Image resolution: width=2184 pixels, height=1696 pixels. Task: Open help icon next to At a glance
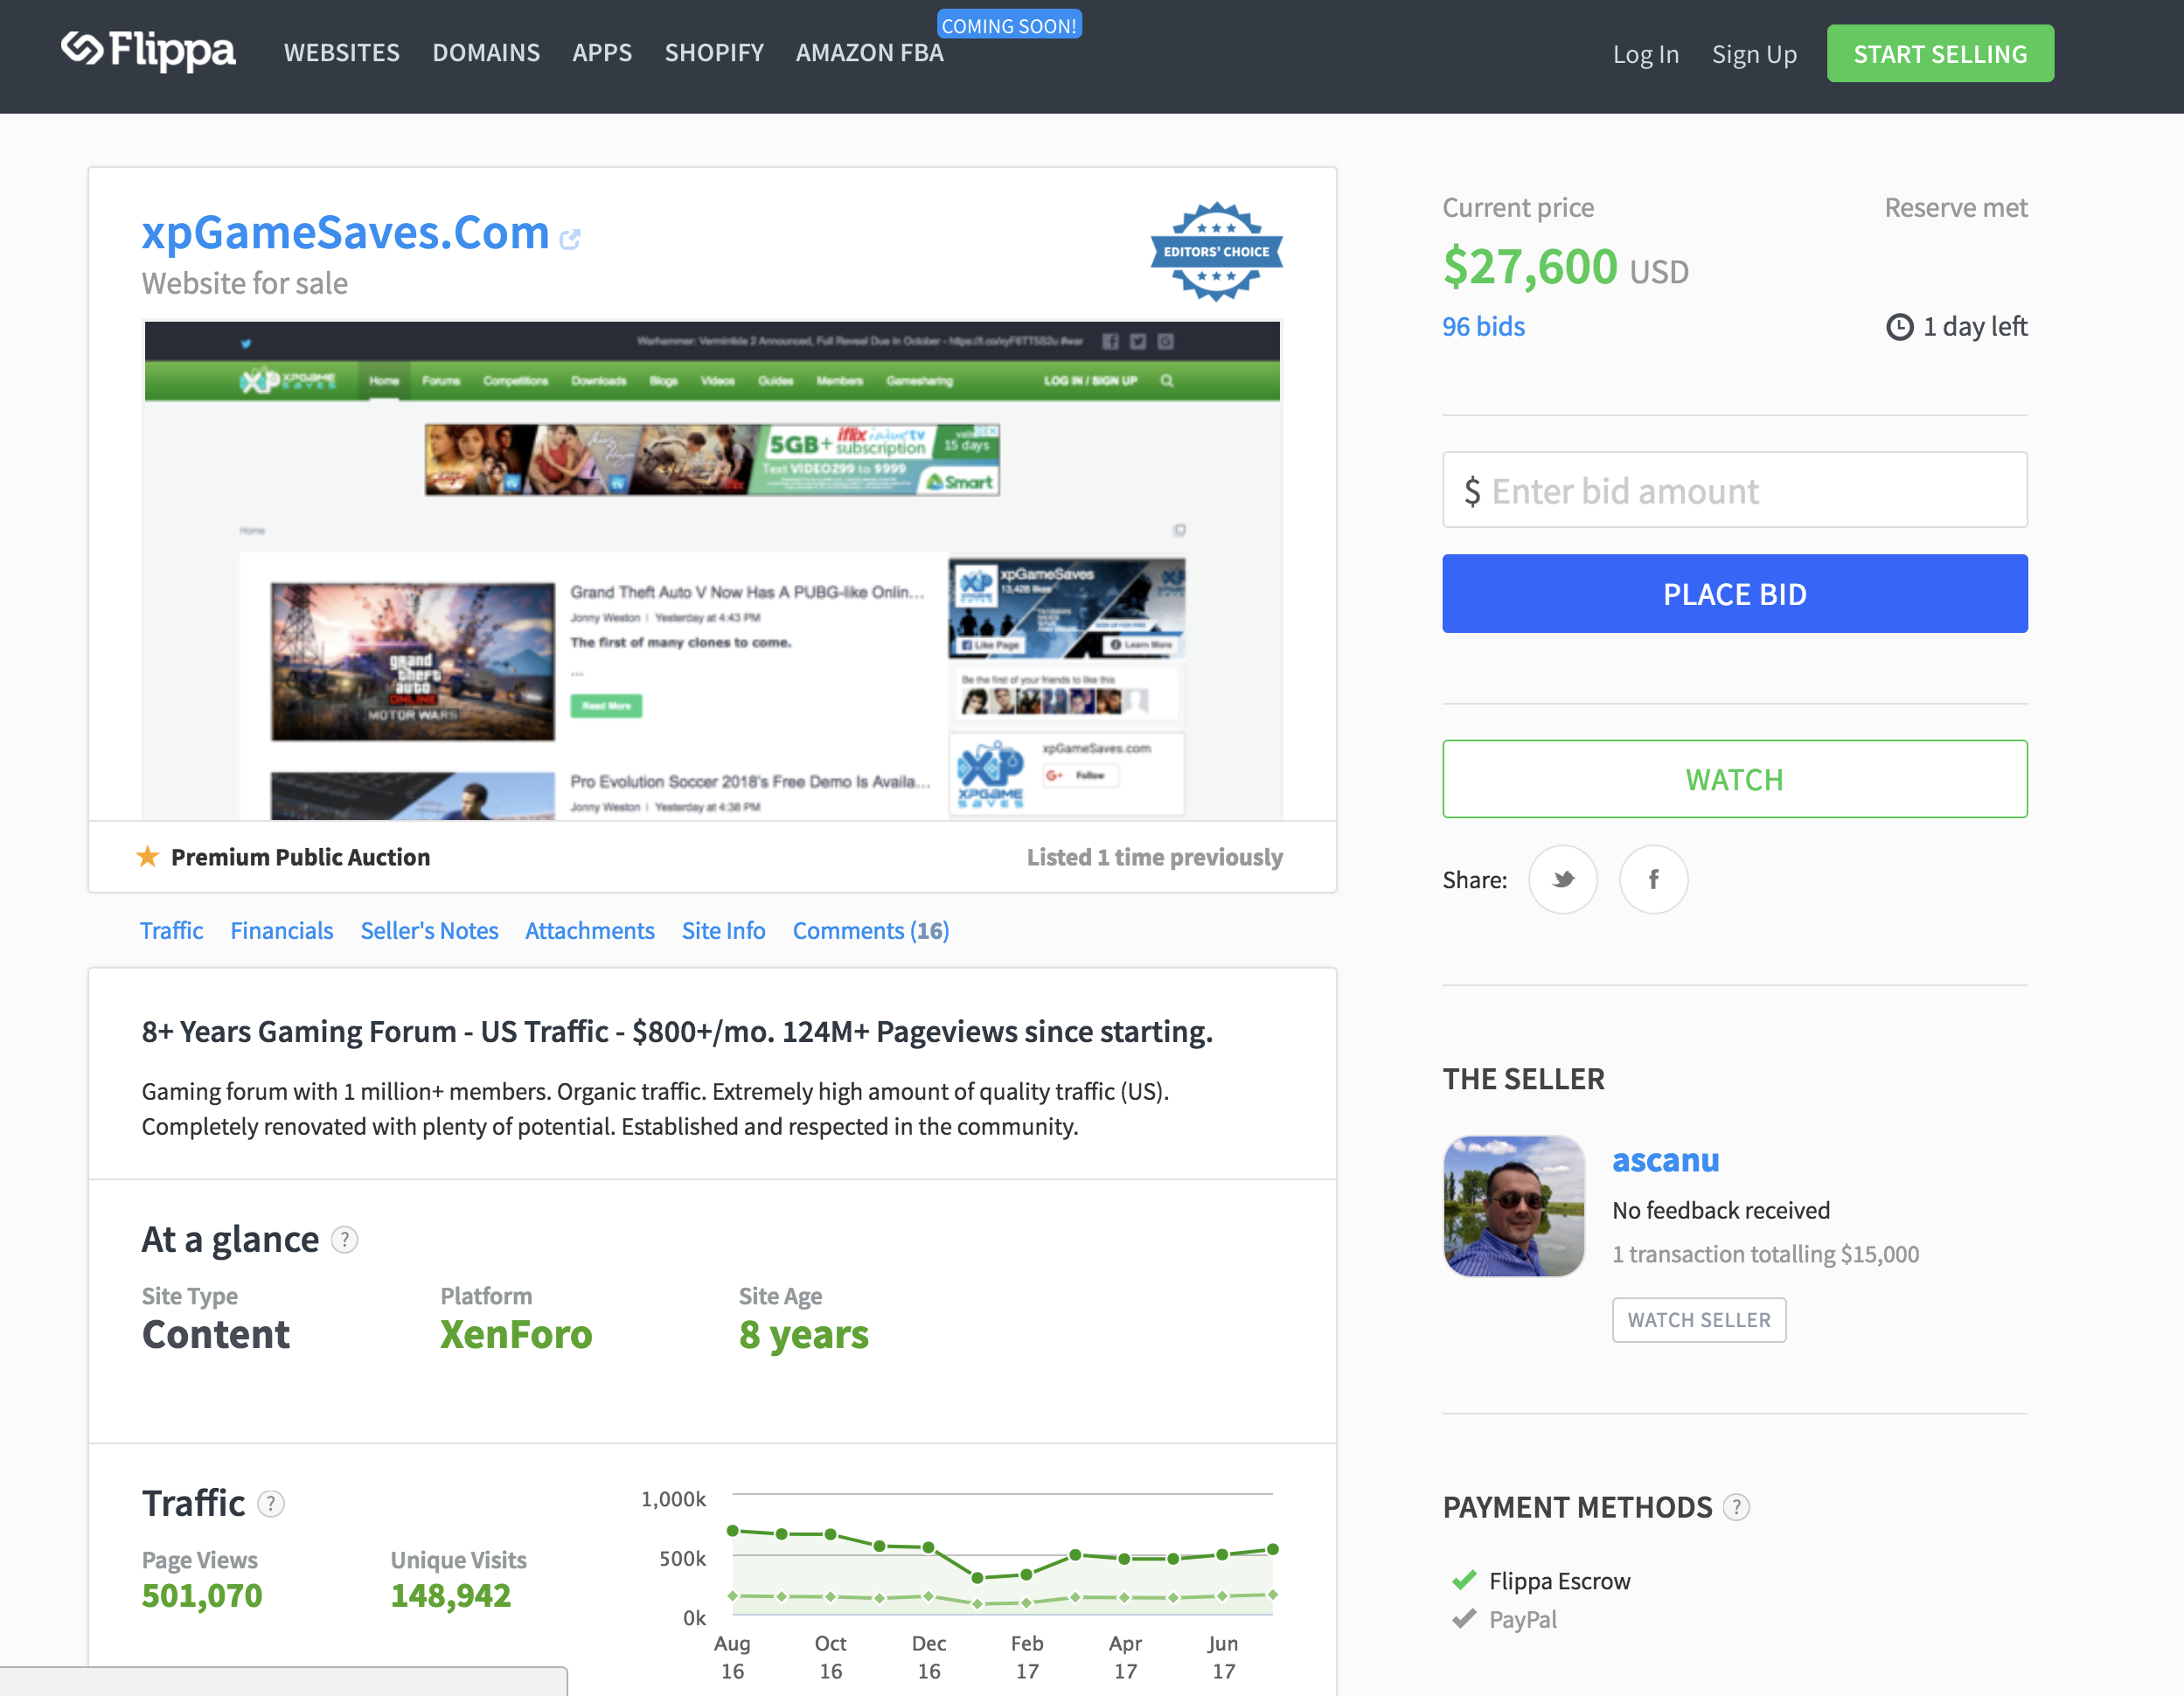point(344,1240)
